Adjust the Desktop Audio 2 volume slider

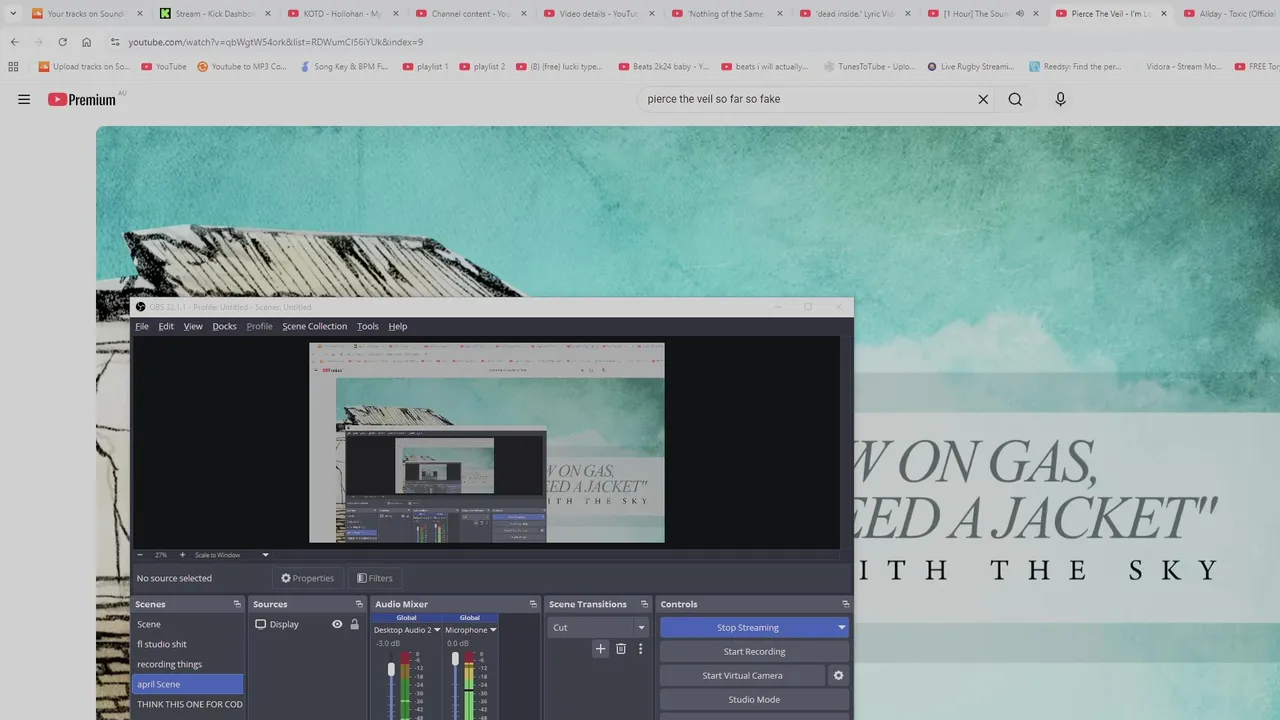391,669
